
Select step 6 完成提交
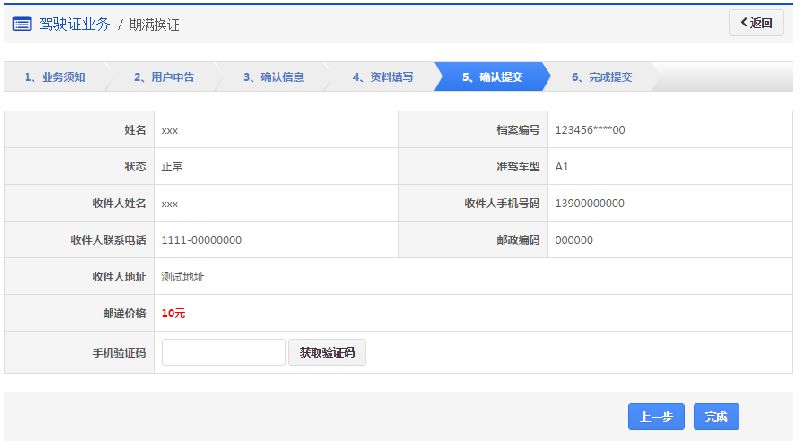click(x=602, y=77)
